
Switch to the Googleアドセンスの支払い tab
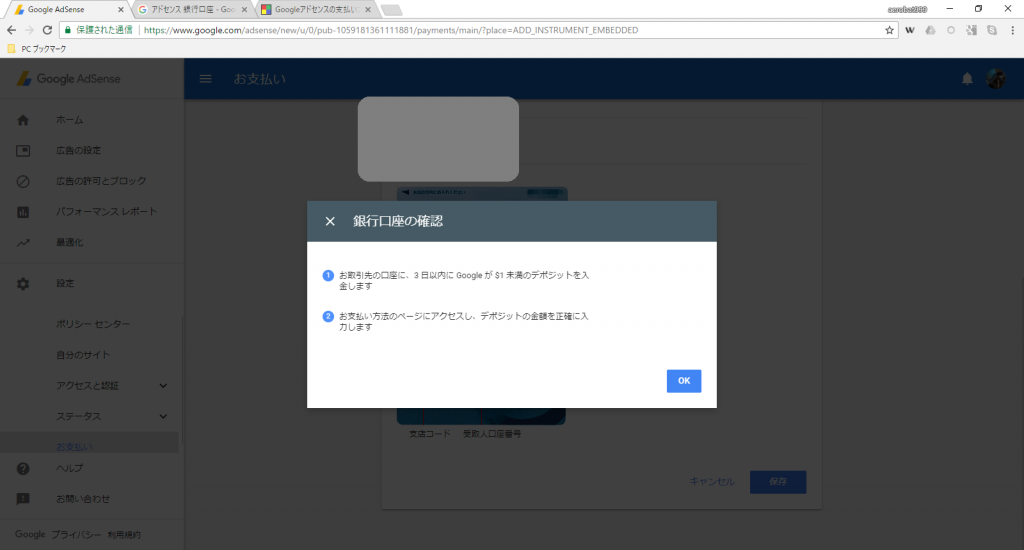(314, 9)
